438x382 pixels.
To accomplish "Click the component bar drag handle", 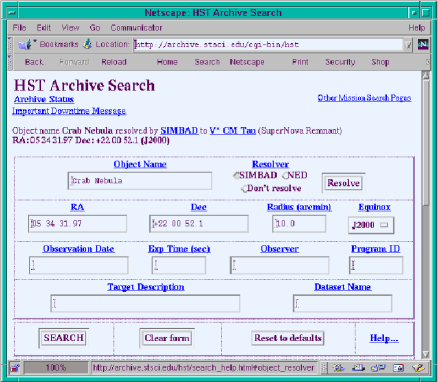I will (324, 368).
